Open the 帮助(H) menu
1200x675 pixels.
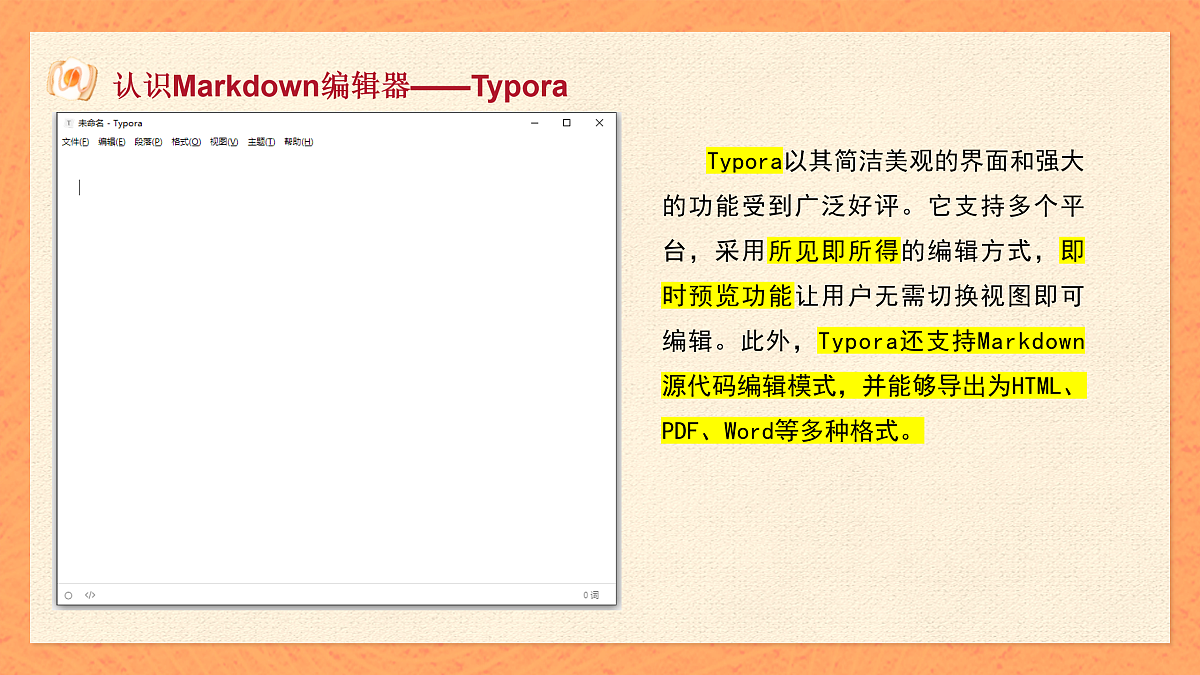point(298,142)
